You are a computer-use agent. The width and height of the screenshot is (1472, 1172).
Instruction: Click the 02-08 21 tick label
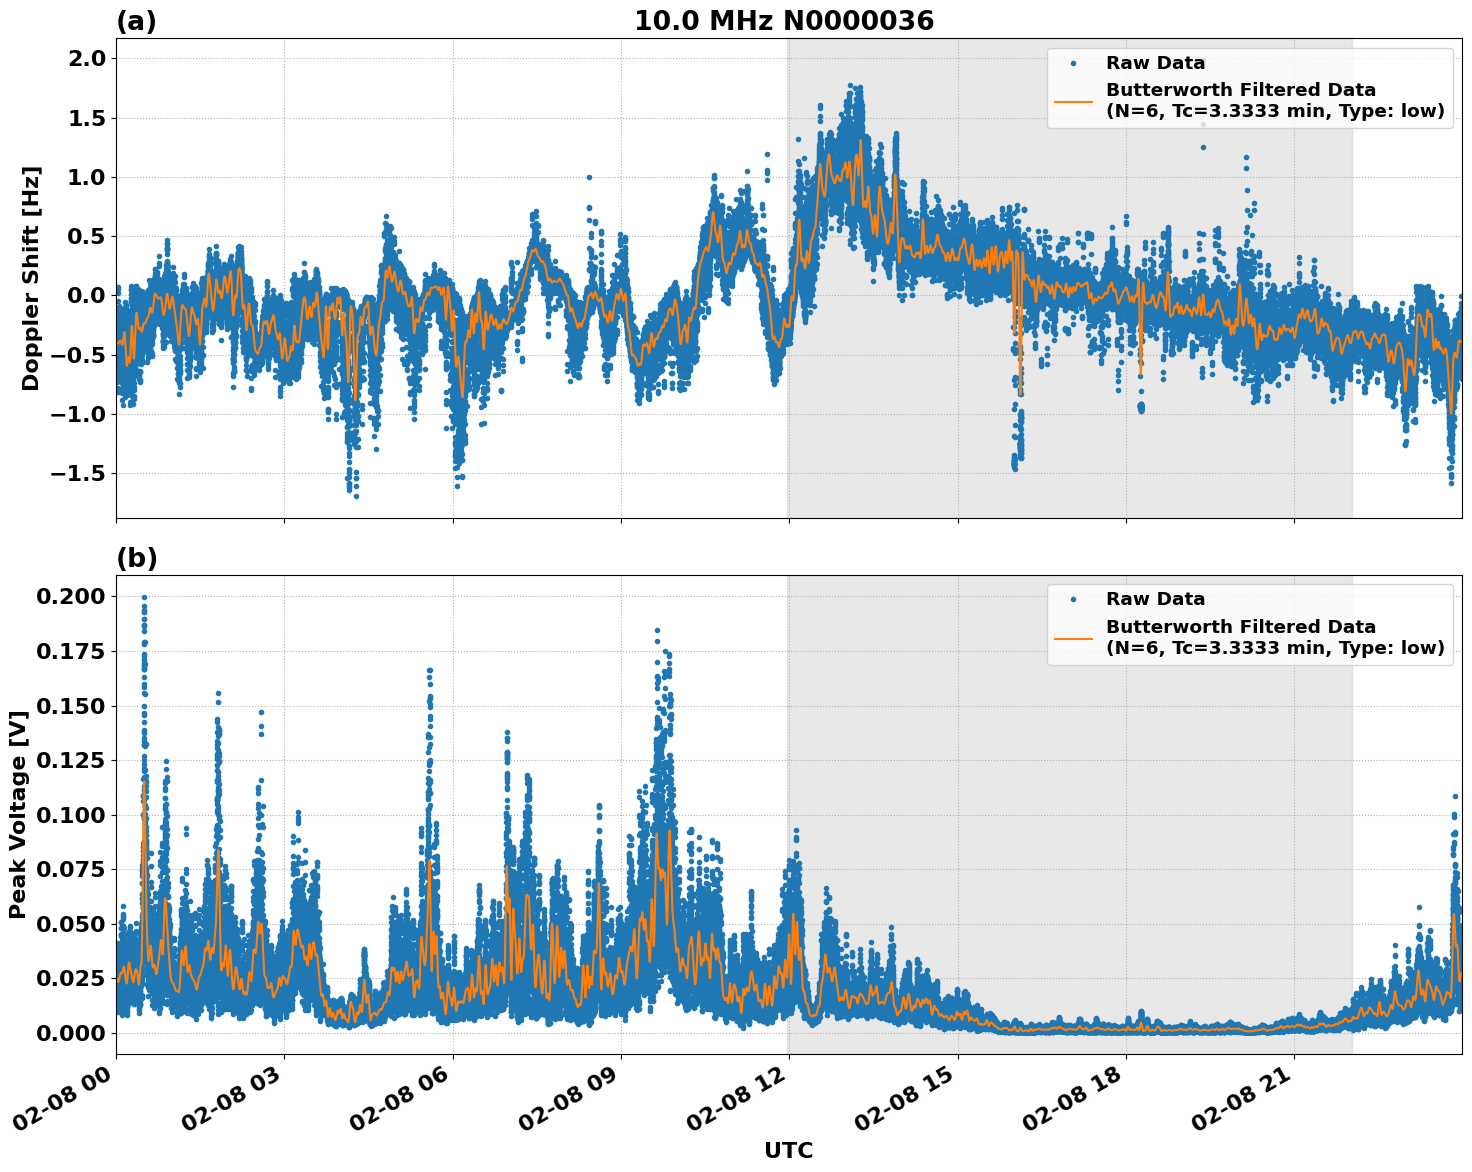click(x=1243, y=1098)
